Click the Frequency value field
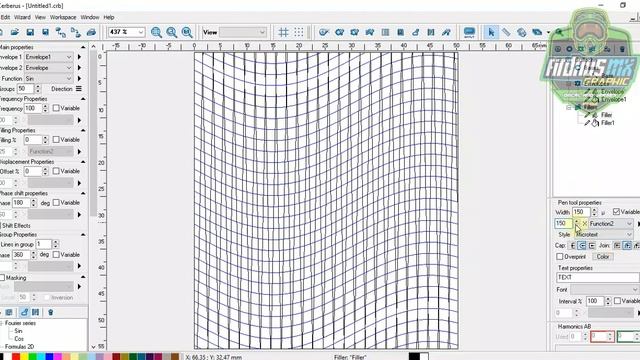The width and height of the screenshot is (640, 360). pos(33,109)
